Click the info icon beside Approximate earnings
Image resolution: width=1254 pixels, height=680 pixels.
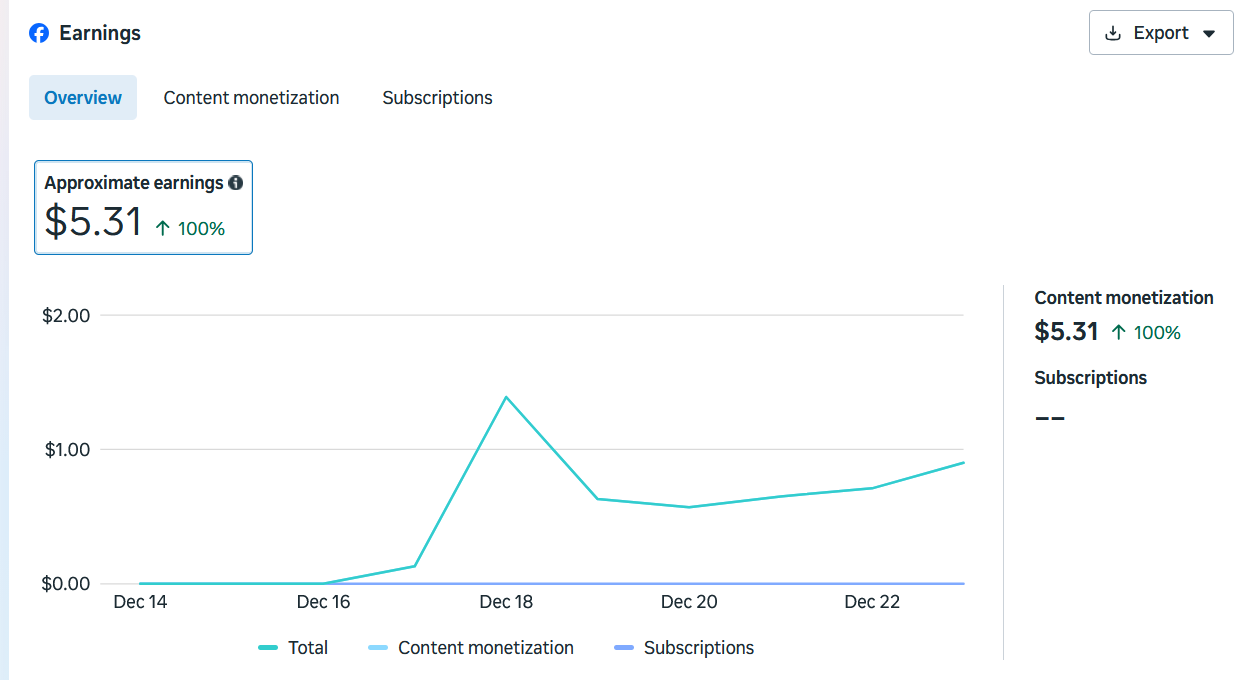[236, 183]
